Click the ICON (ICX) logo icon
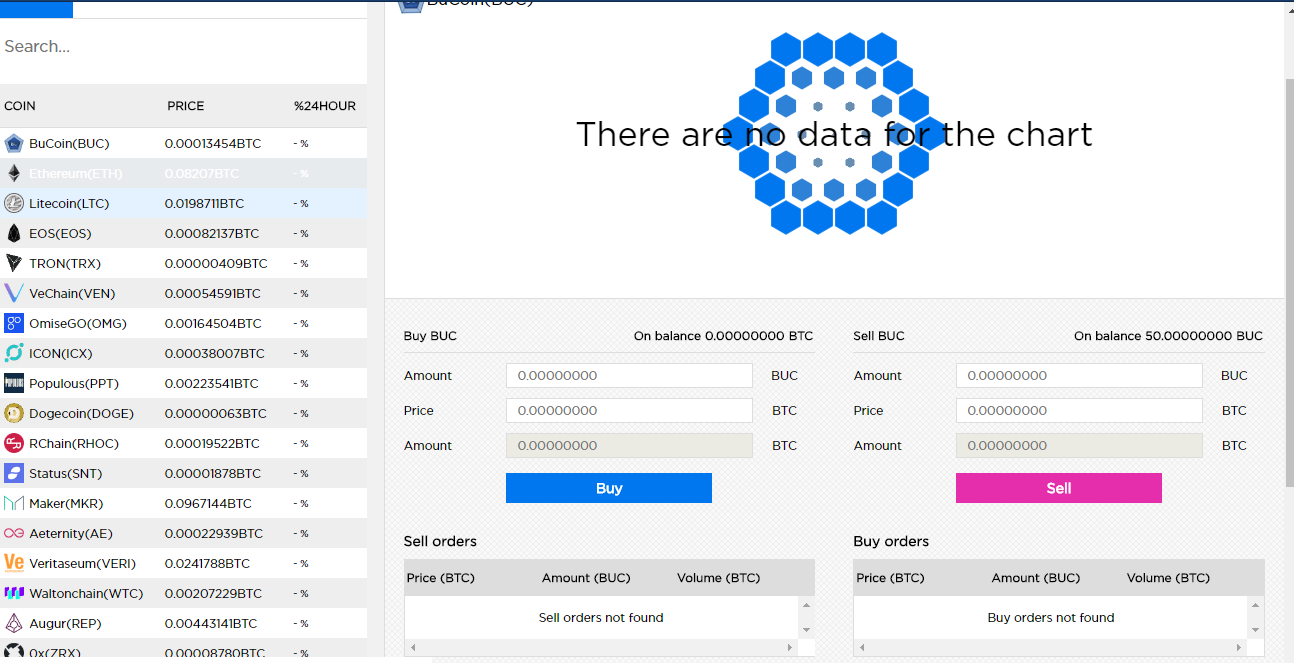The width and height of the screenshot is (1294, 663). point(14,354)
